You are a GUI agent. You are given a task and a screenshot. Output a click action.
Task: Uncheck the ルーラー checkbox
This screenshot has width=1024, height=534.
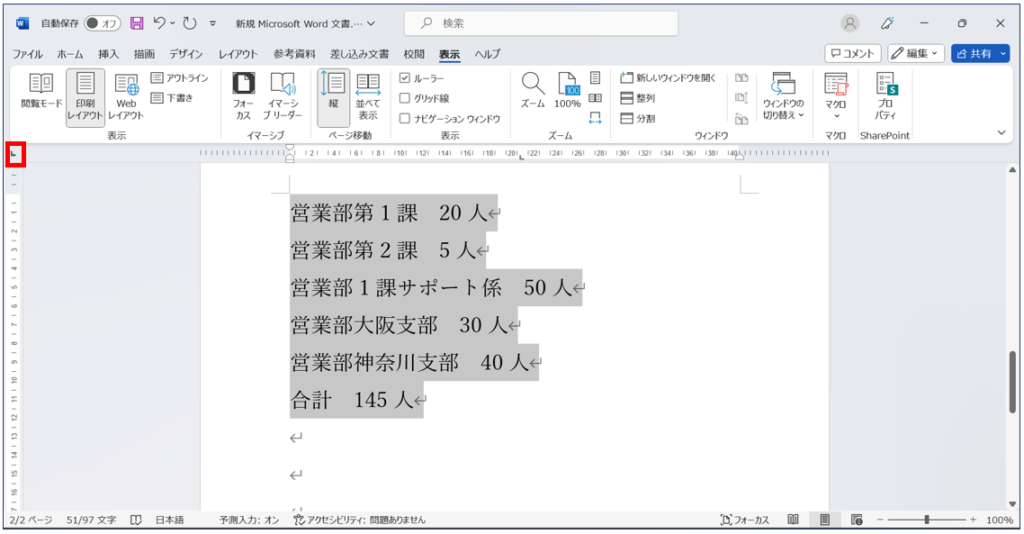[405, 78]
